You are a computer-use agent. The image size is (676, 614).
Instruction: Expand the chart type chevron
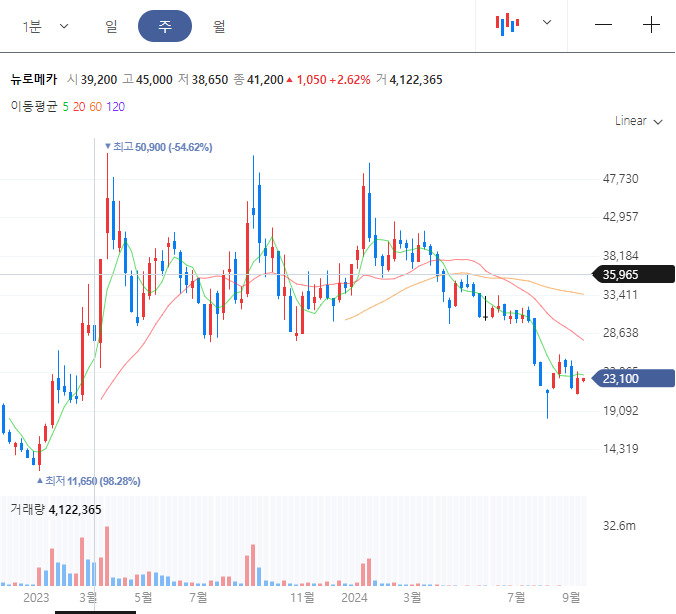(x=547, y=22)
